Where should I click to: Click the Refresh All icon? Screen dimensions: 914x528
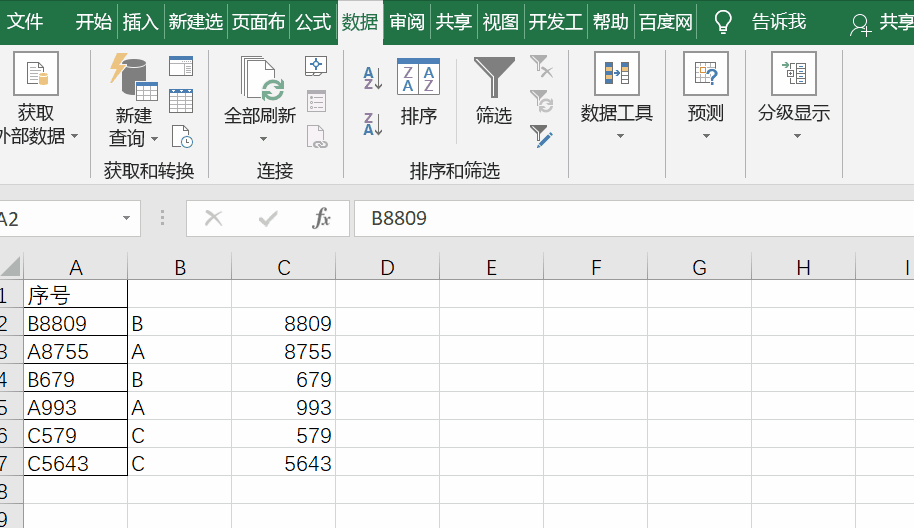262,78
